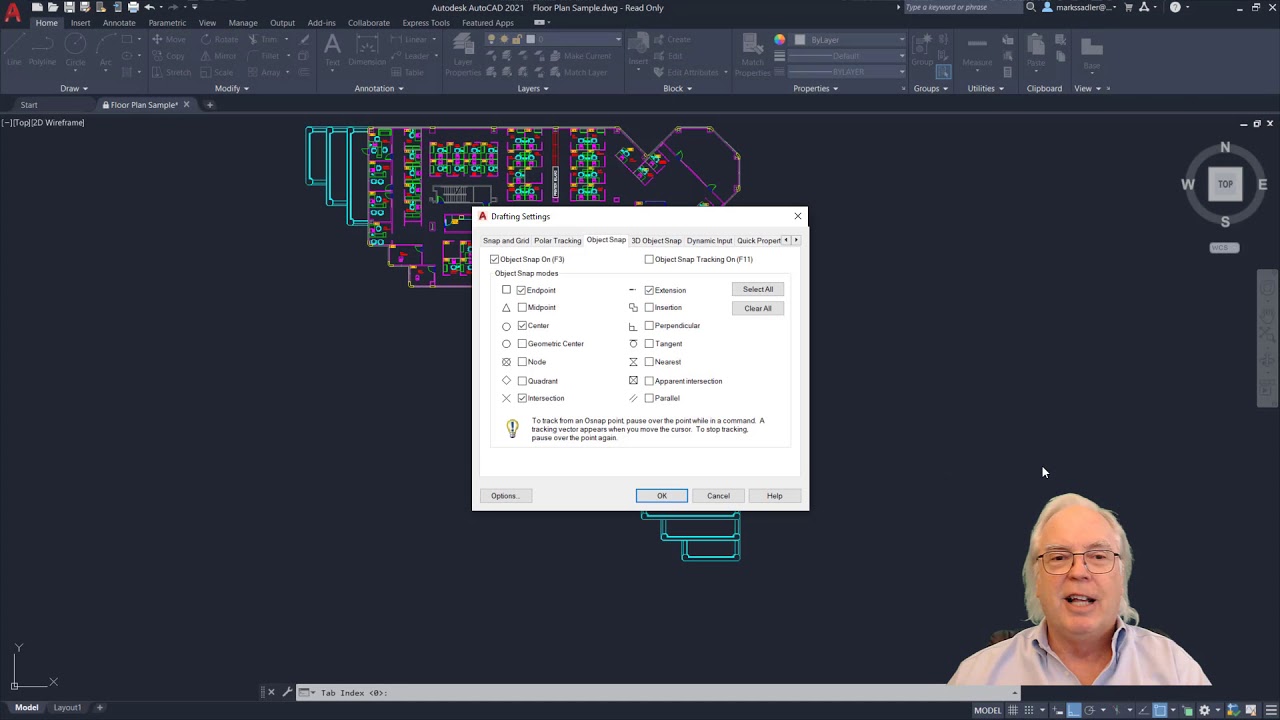Image resolution: width=1280 pixels, height=720 pixels.
Task: Click the Match Properties tool
Action: click(x=752, y=55)
